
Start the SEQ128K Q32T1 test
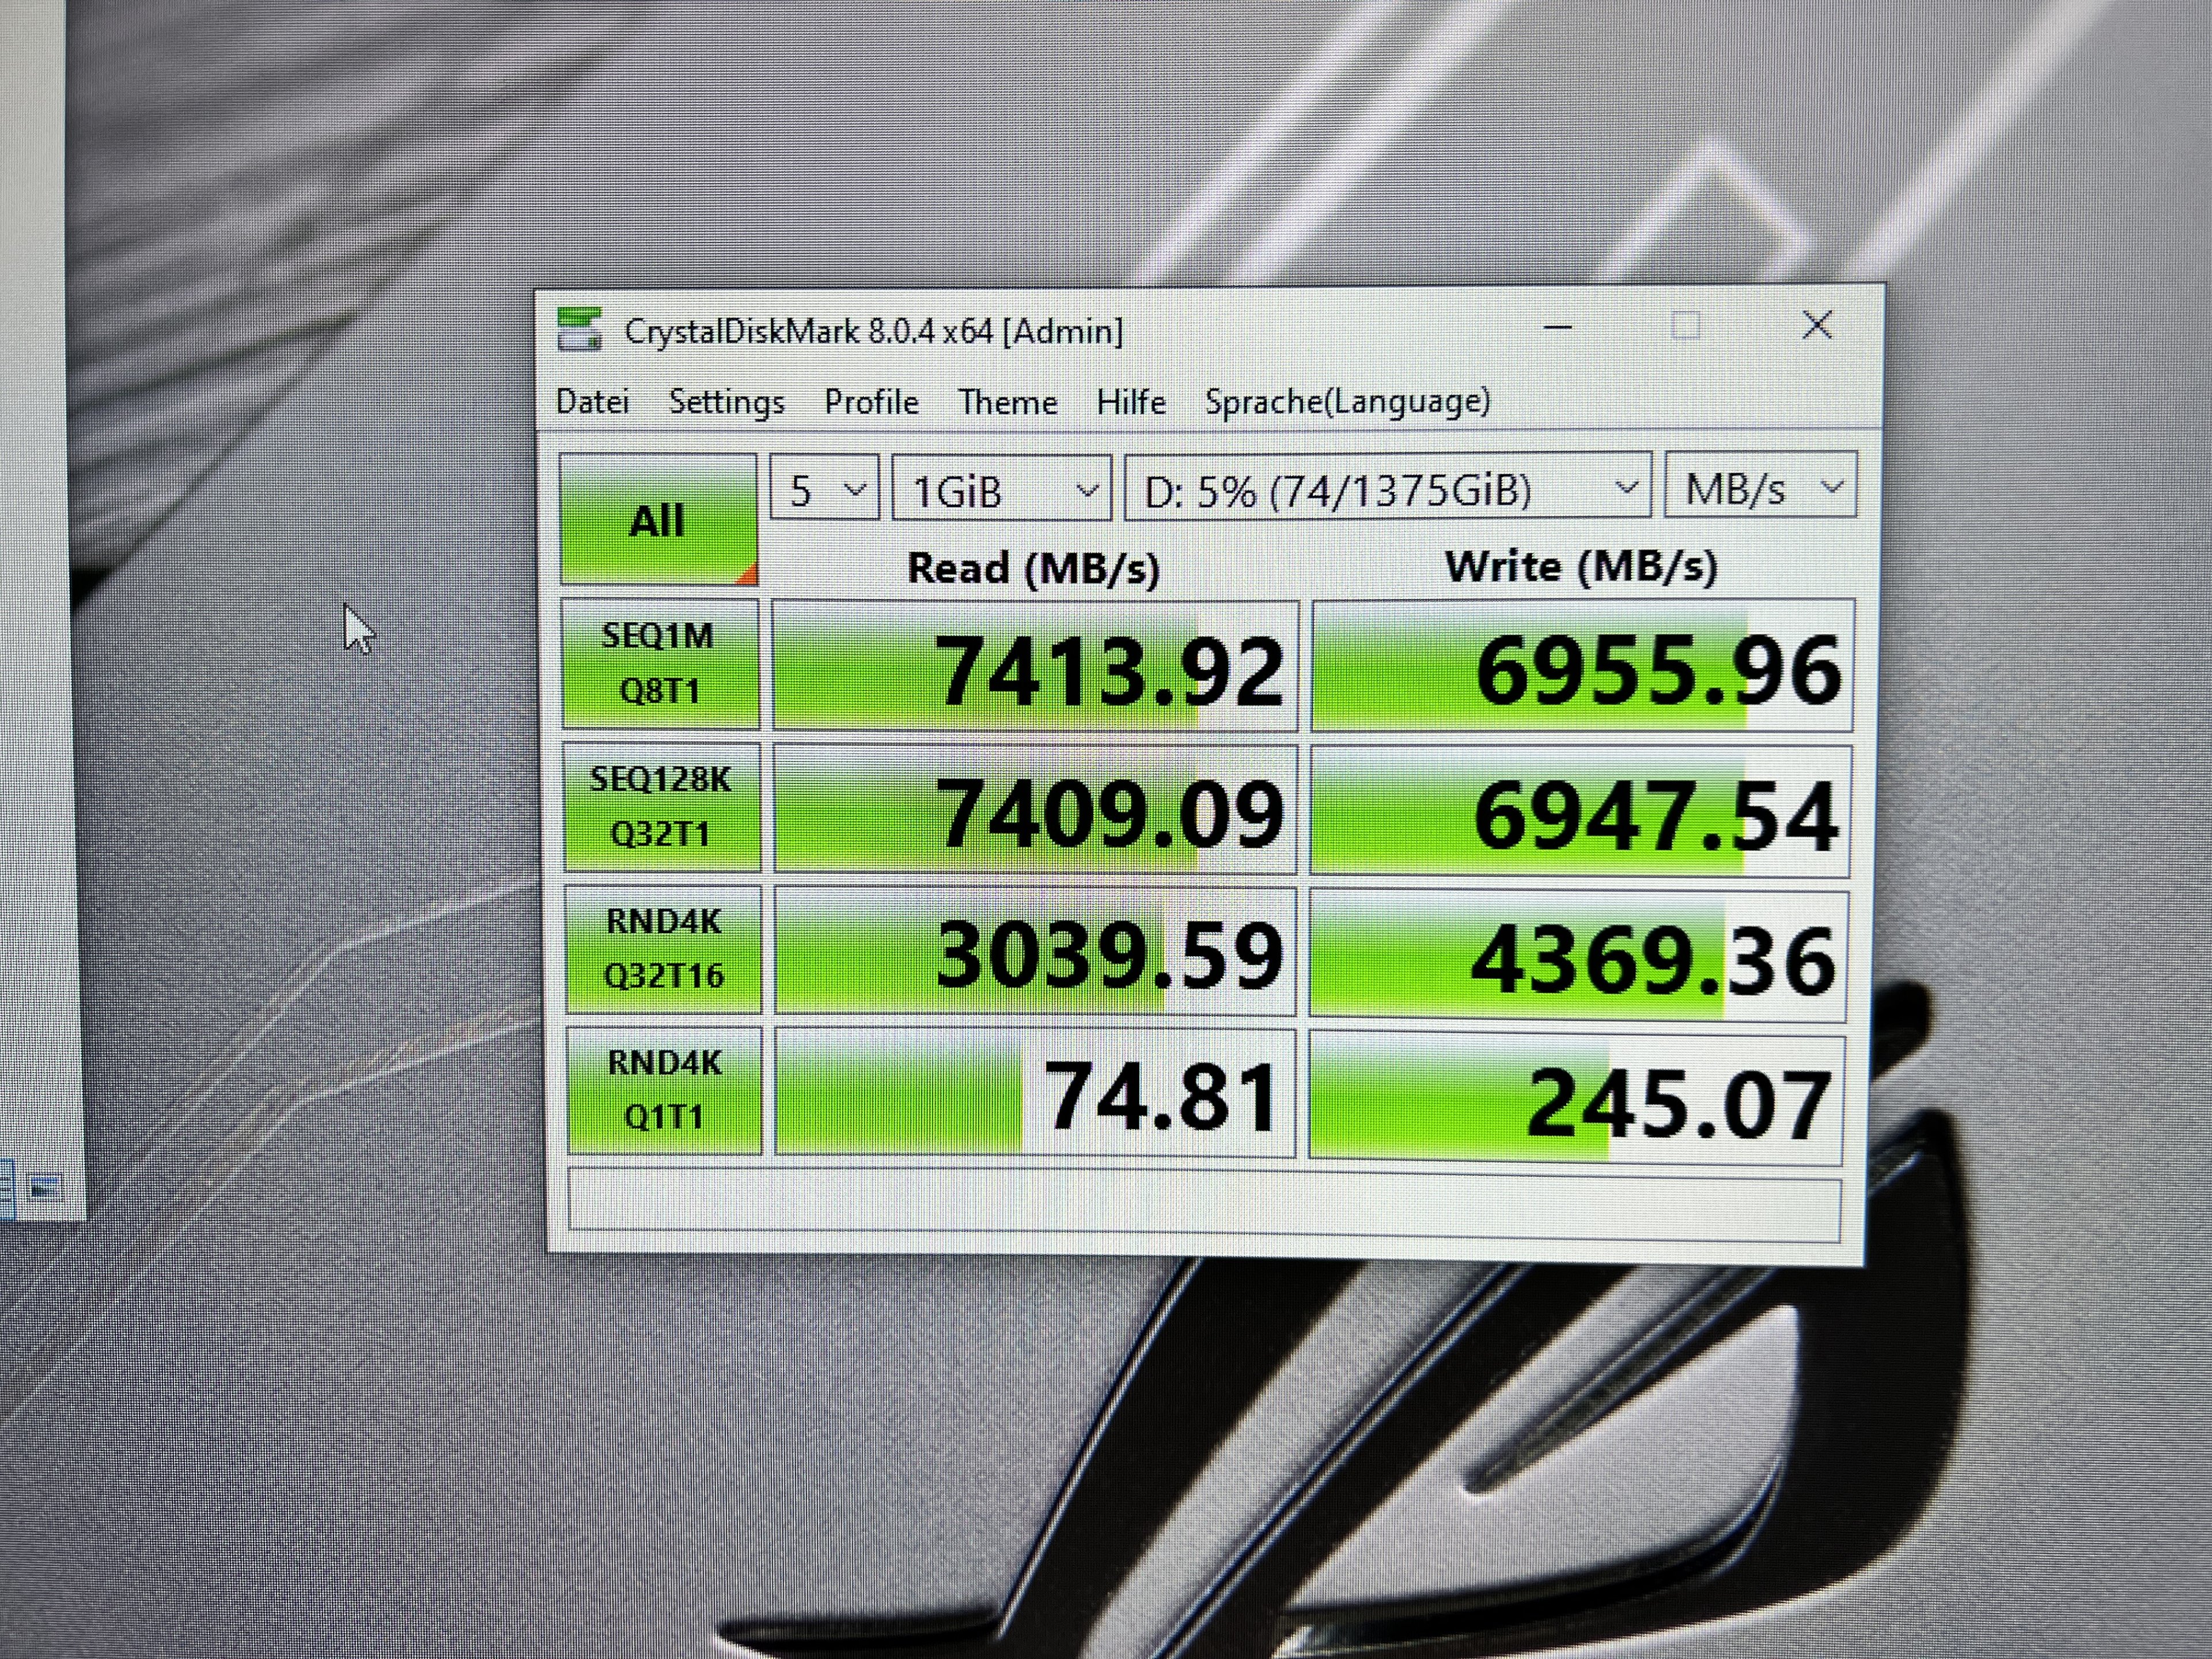(661, 806)
